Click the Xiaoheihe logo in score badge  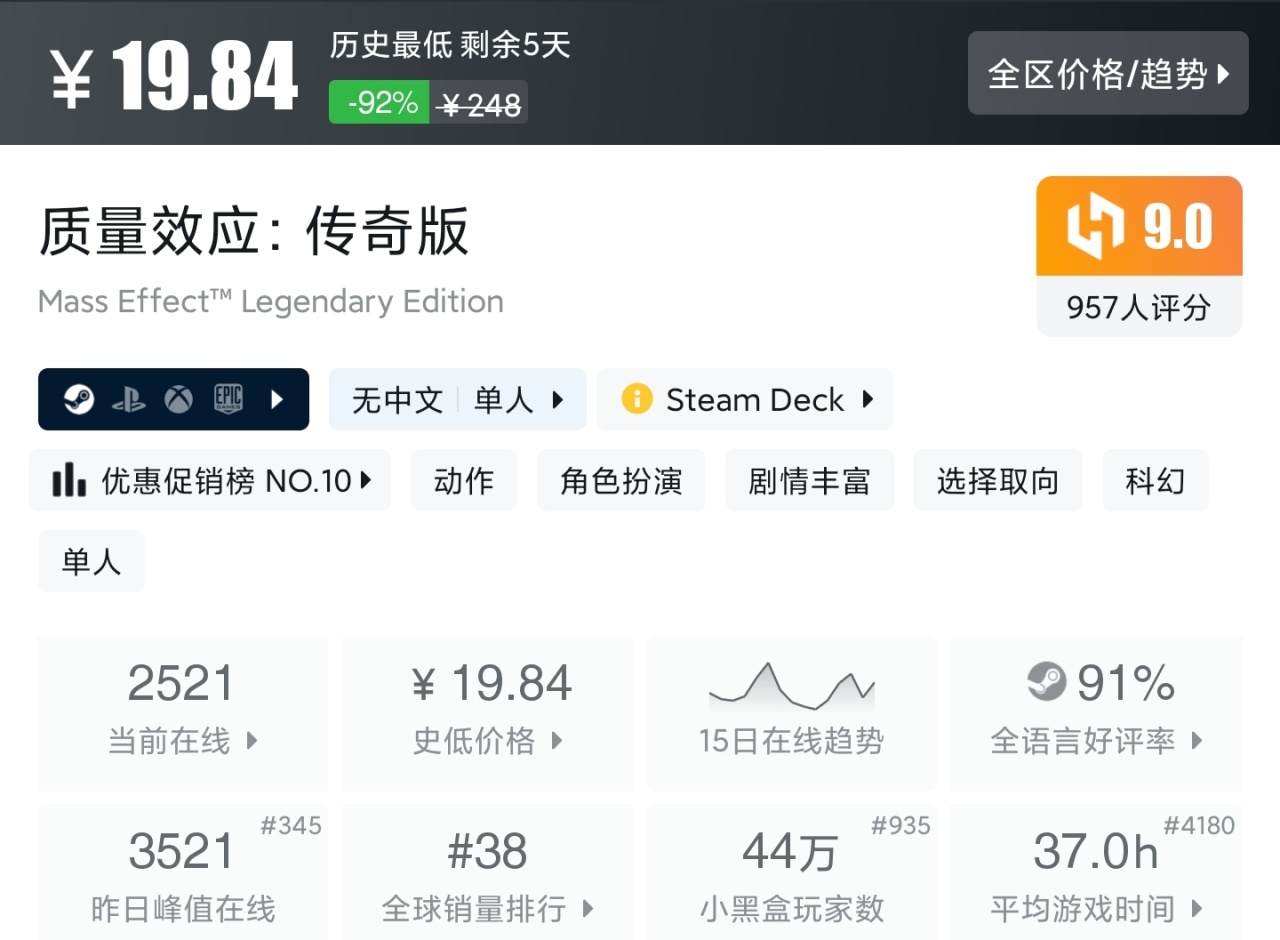click(x=1096, y=226)
